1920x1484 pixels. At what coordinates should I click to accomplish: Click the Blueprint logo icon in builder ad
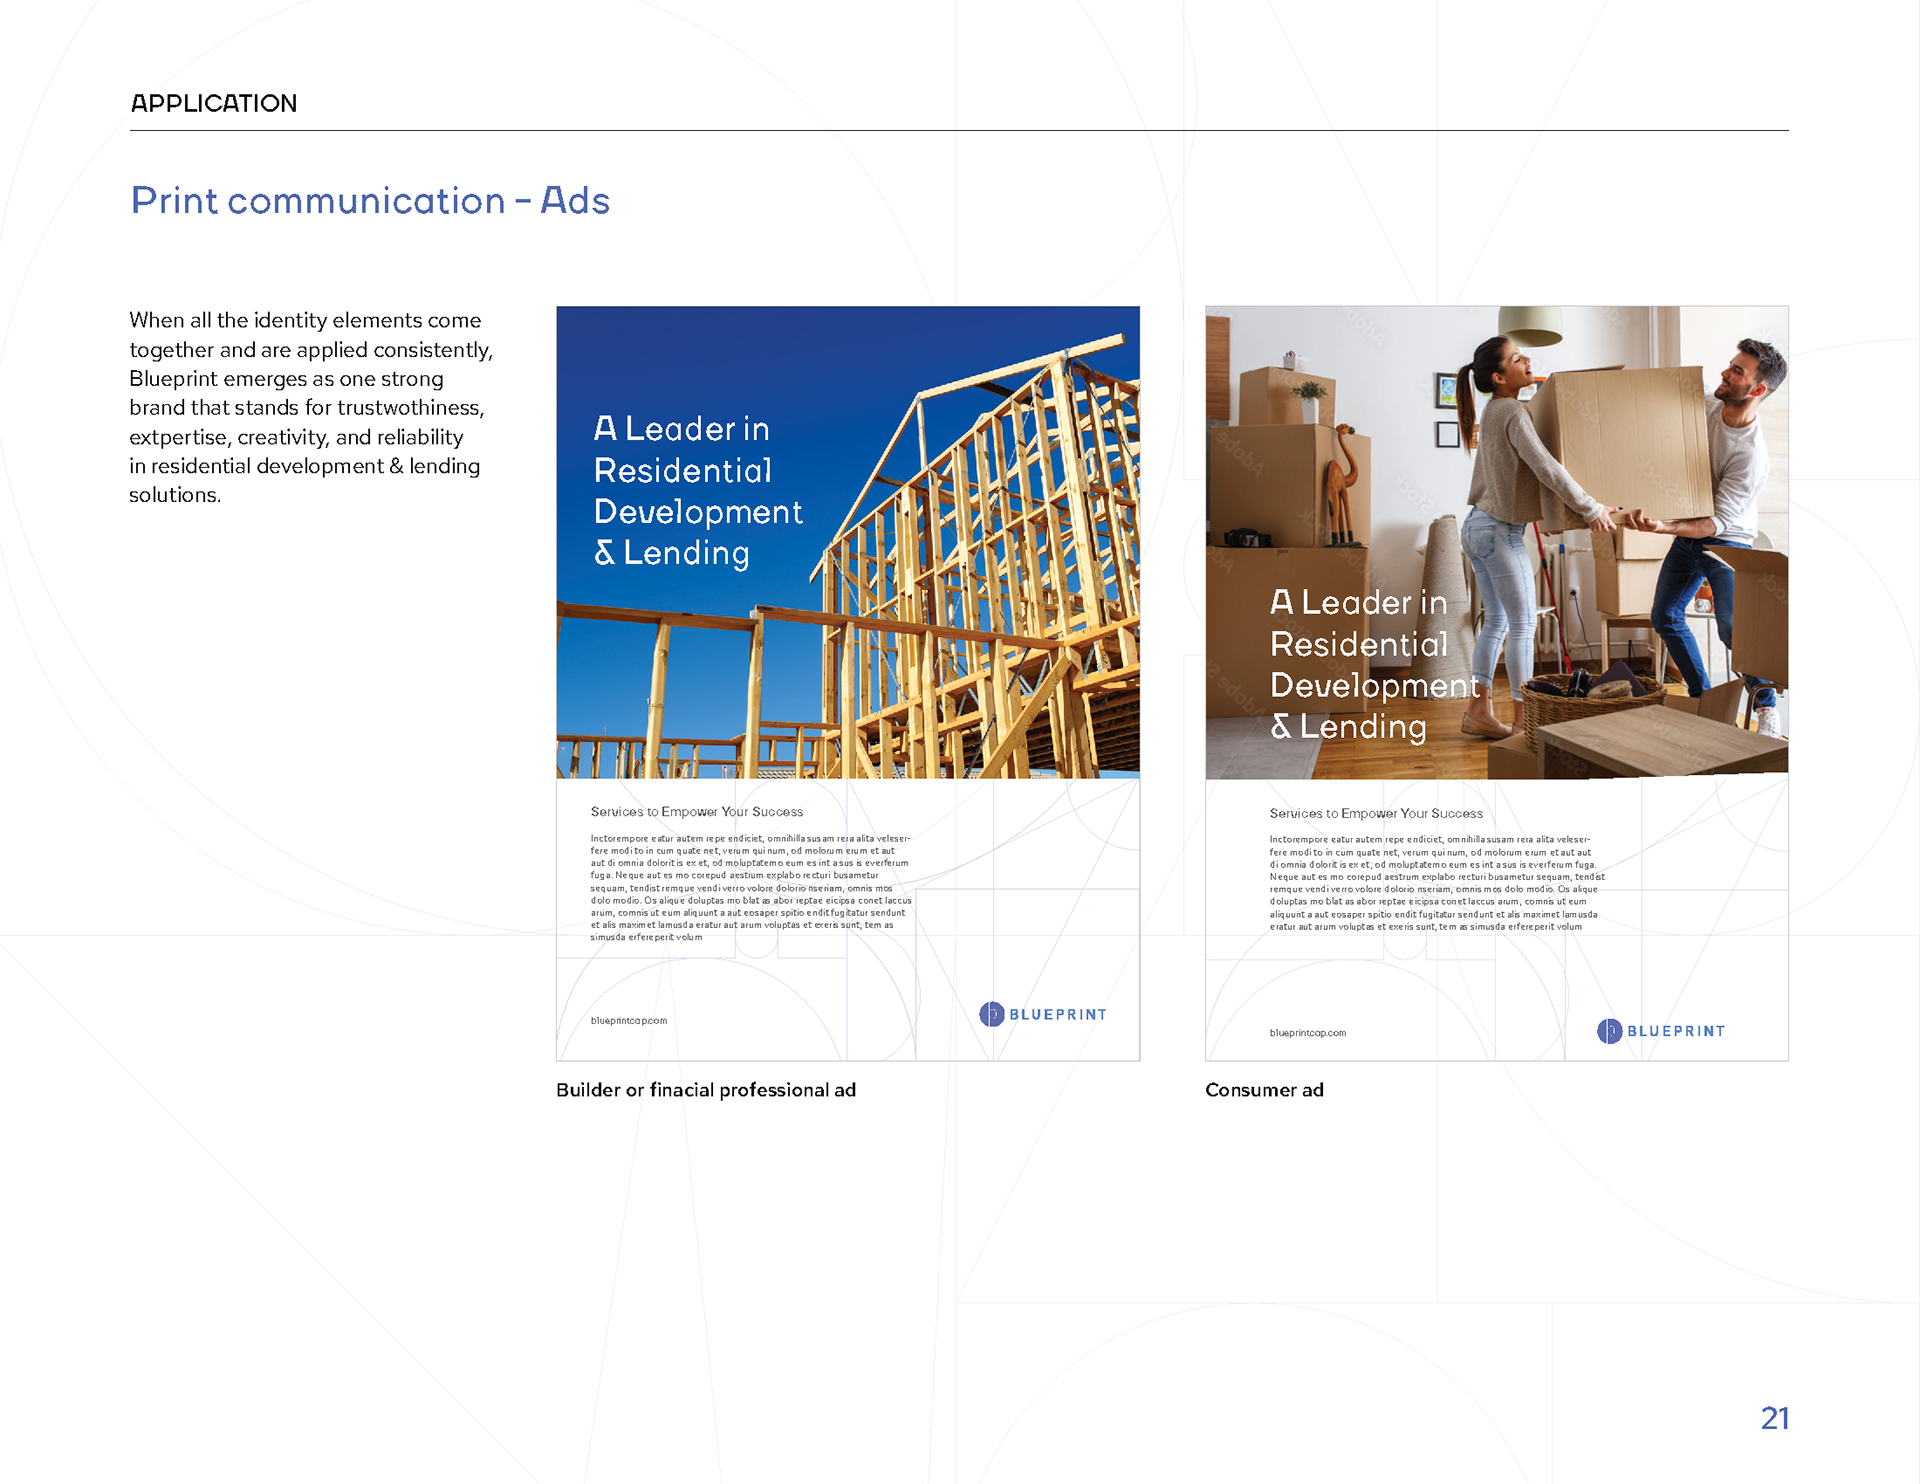(991, 1014)
